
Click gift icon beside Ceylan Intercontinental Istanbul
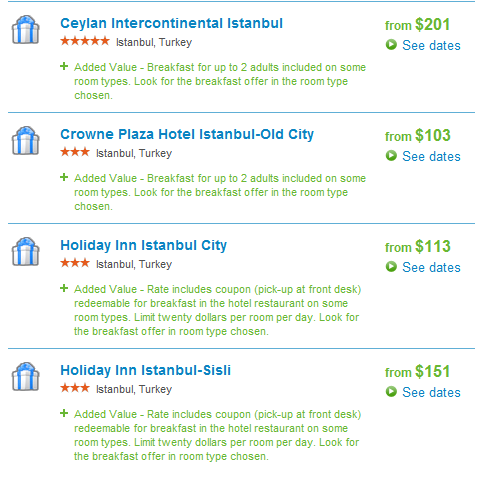tap(26, 30)
